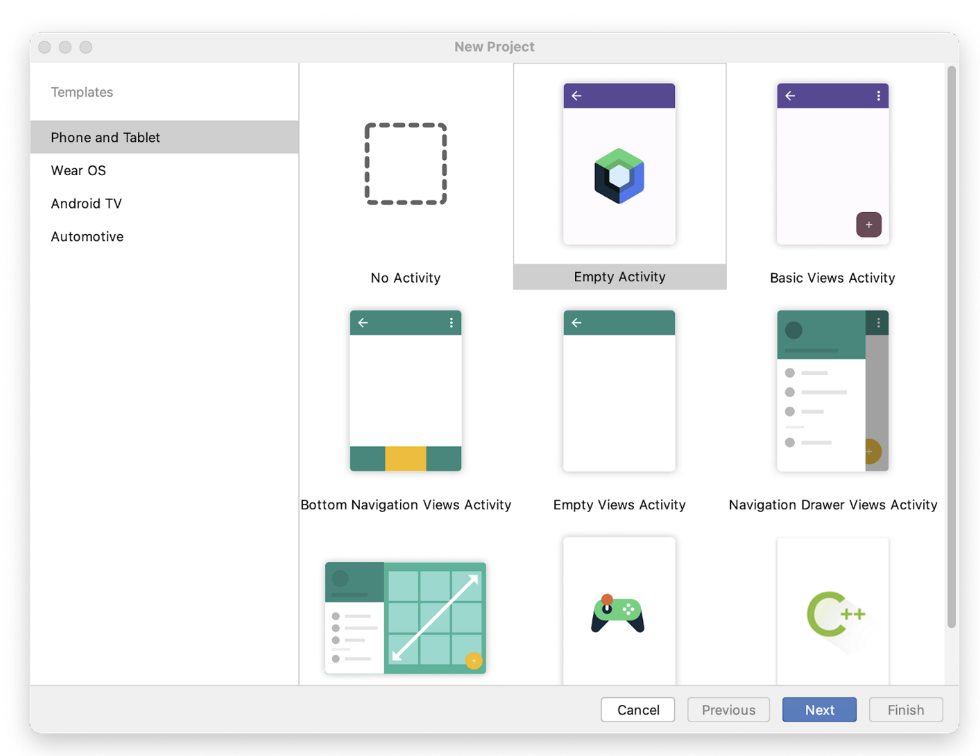Click the 'No Activity' label
This screenshot has height=756, width=980.
click(x=406, y=278)
